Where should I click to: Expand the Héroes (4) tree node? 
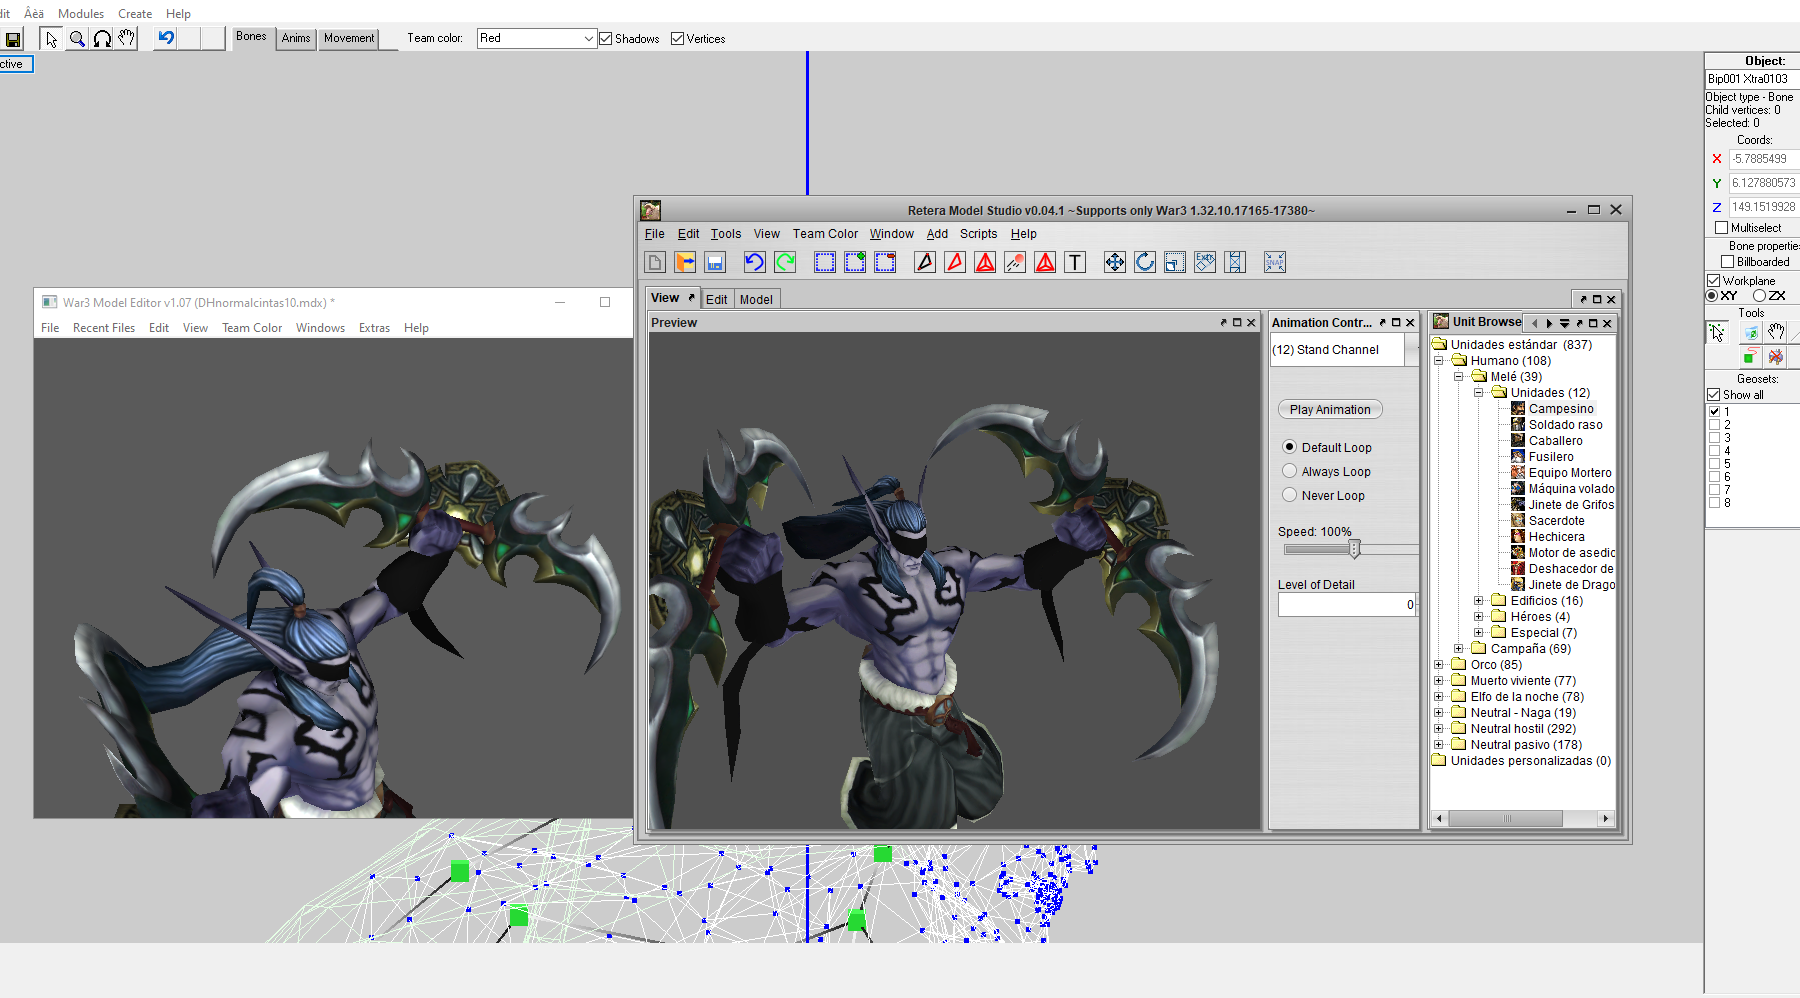(1478, 617)
